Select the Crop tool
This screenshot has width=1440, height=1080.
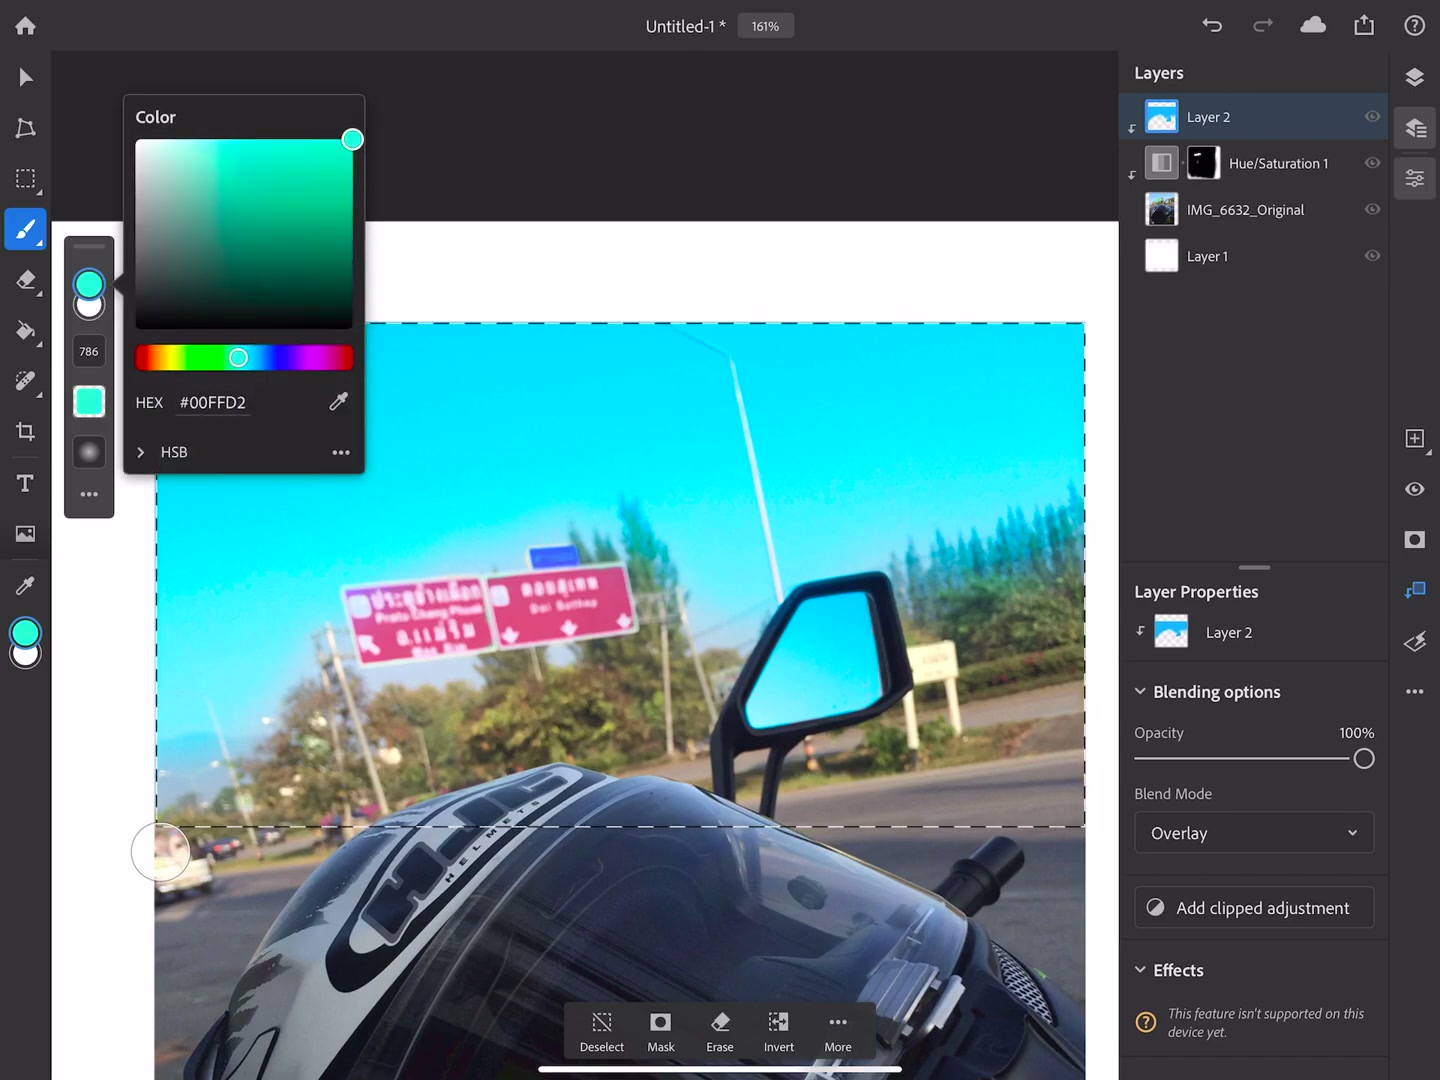[26, 432]
